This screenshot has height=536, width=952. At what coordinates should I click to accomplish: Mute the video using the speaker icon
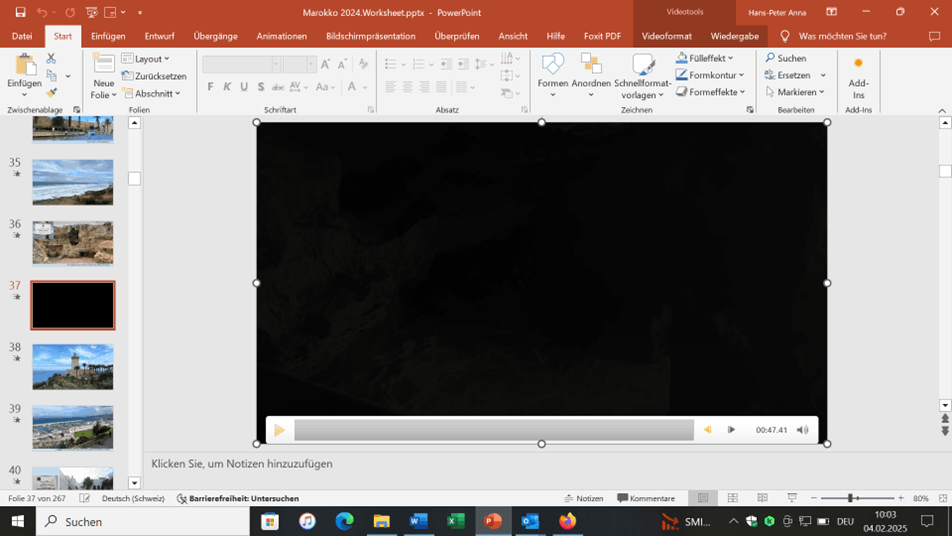pos(803,430)
